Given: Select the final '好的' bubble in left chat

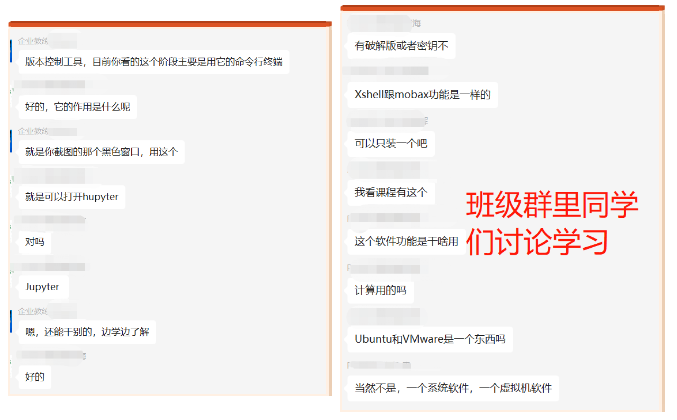Looking at the screenshot, I should click(35, 377).
